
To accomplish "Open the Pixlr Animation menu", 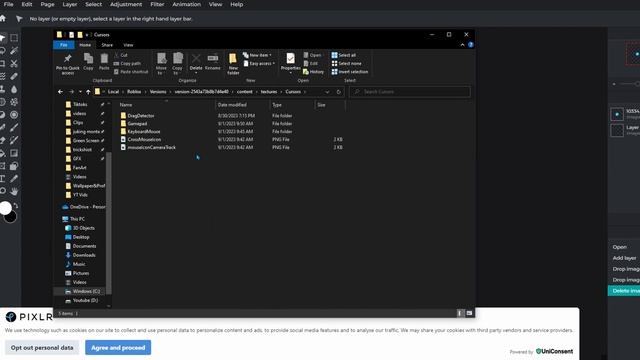I will pyautogui.click(x=187, y=4).
